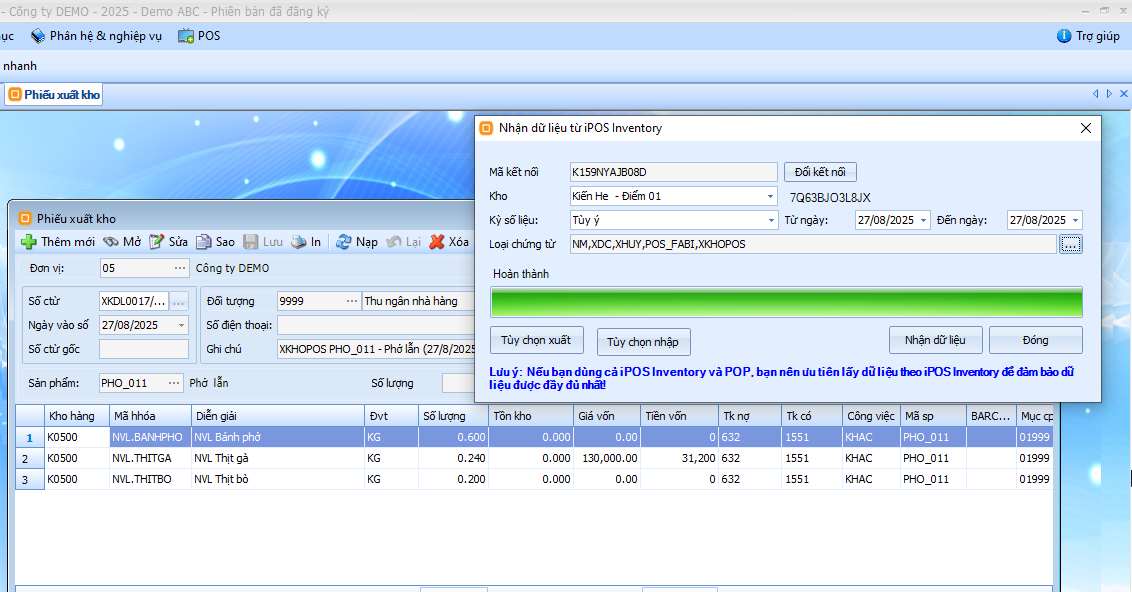Delete the voucher with the Xóa icon
1132x592 pixels.
[437, 242]
